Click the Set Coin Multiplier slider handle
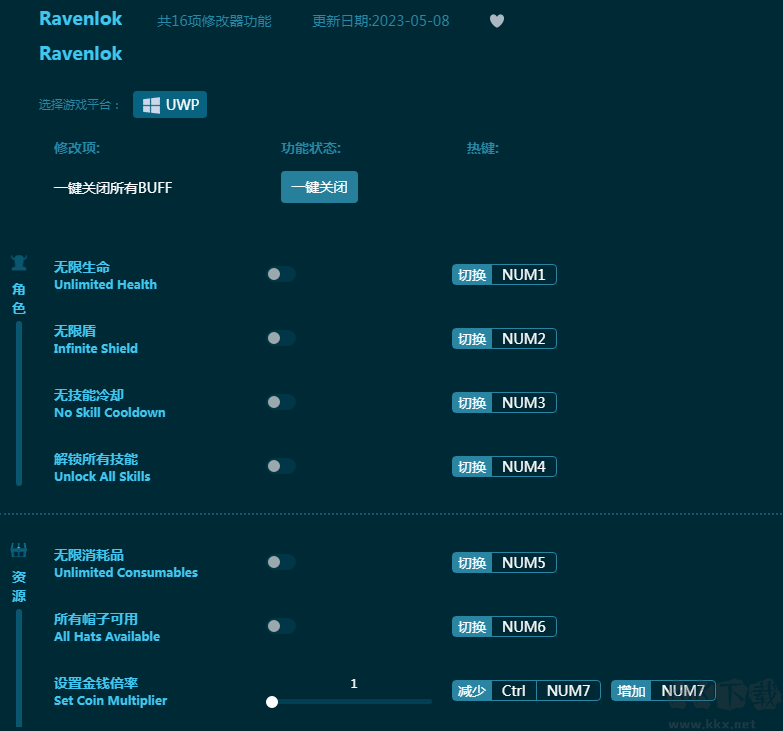Viewport: 783px width, 731px height. 272,702
